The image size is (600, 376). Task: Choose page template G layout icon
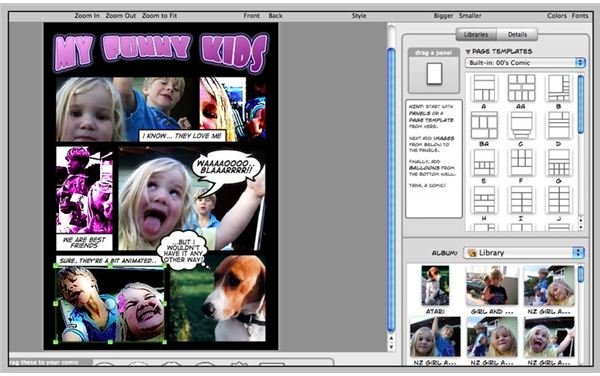click(x=559, y=163)
